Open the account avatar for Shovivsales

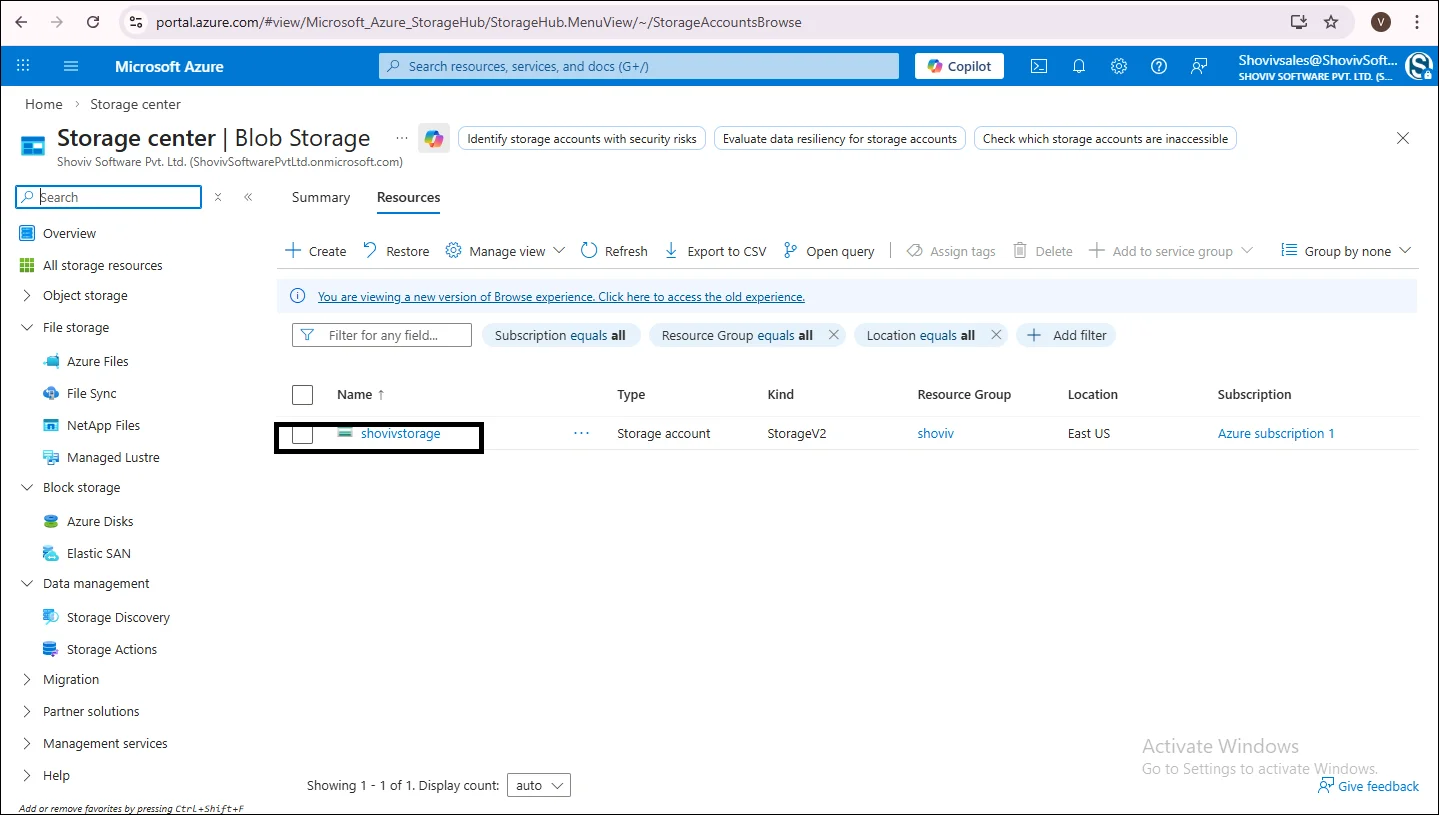pyautogui.click(x=1418, y=67)
